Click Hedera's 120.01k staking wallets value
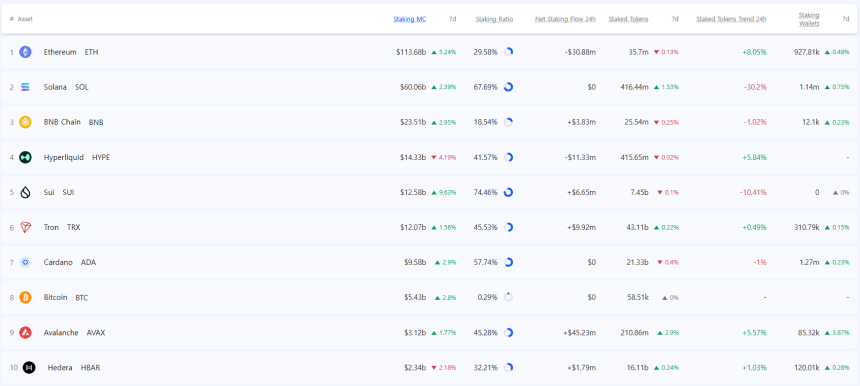Viewport: 860px width, 386px height. pos(807,368)
